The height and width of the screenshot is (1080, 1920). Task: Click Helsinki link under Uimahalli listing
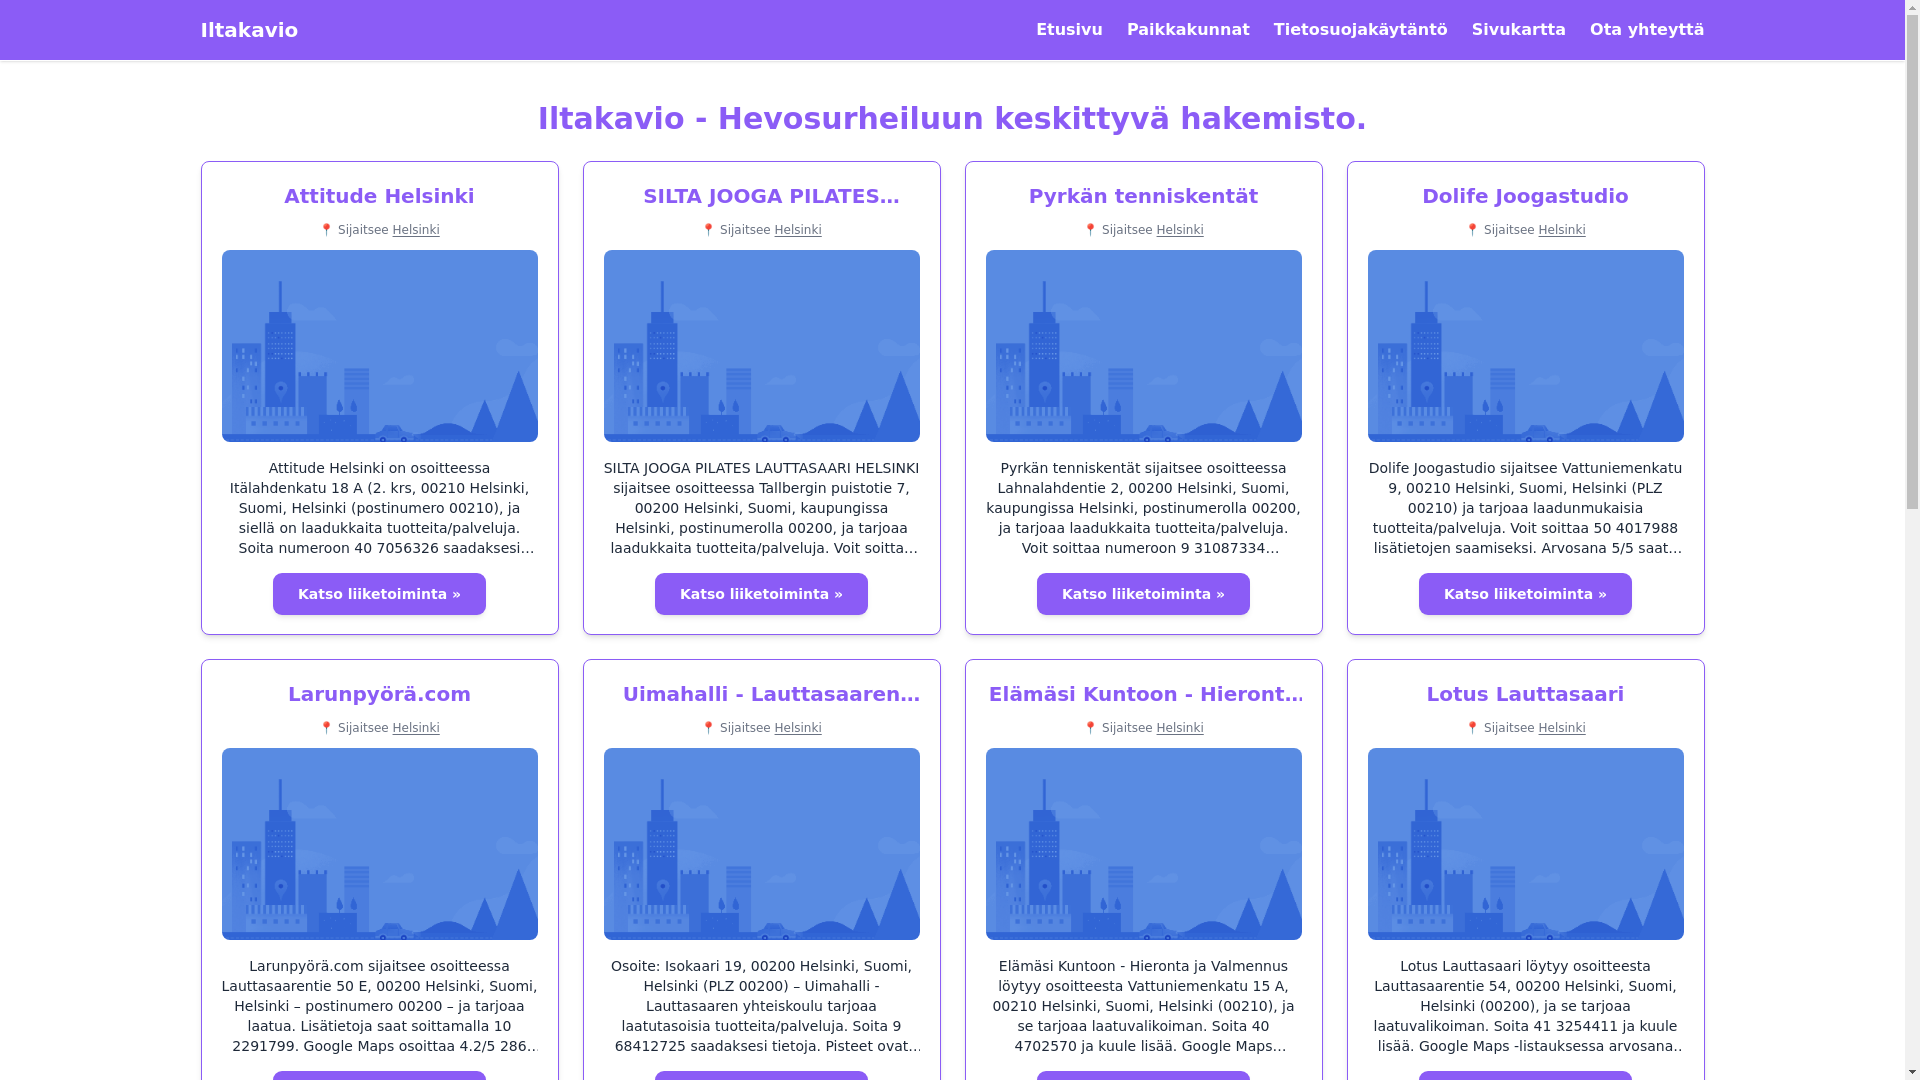tap(798, 728)
